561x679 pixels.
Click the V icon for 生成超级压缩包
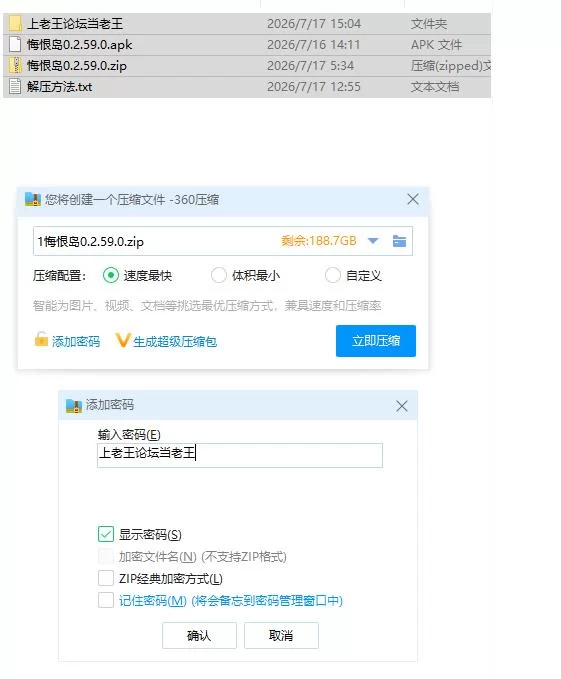123,340
